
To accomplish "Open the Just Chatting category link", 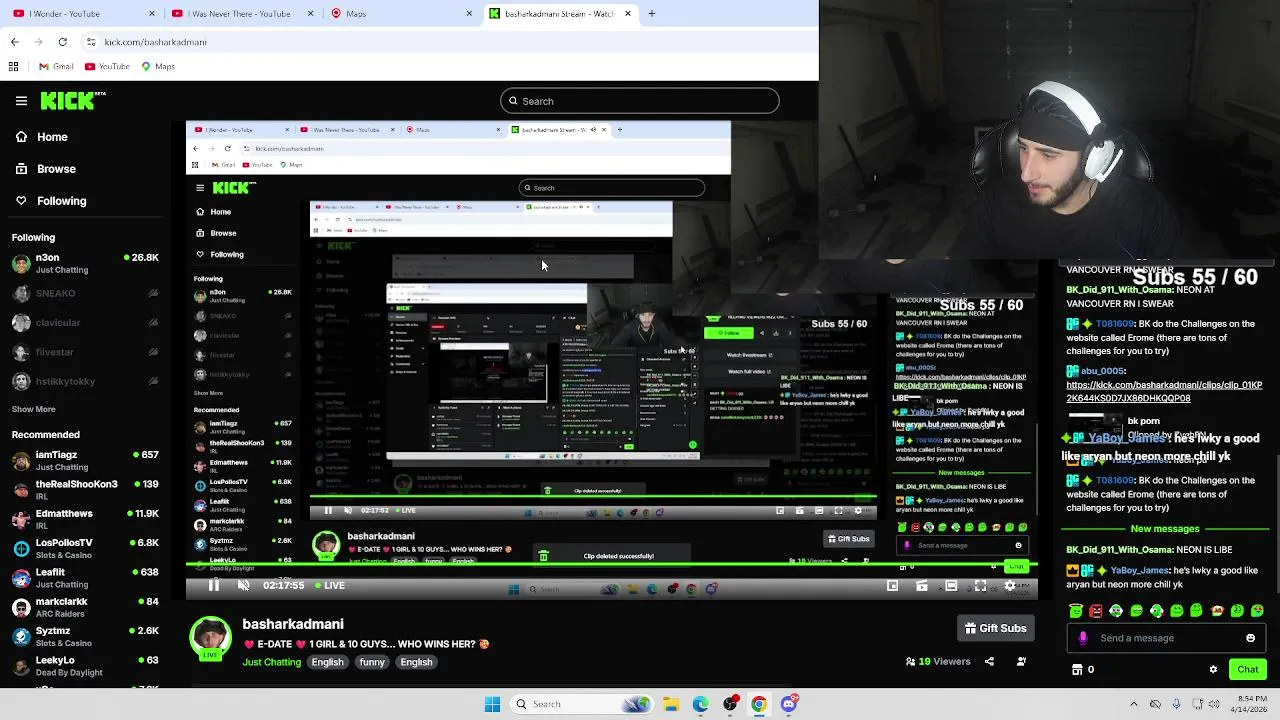I will click(x=271, y=662).
